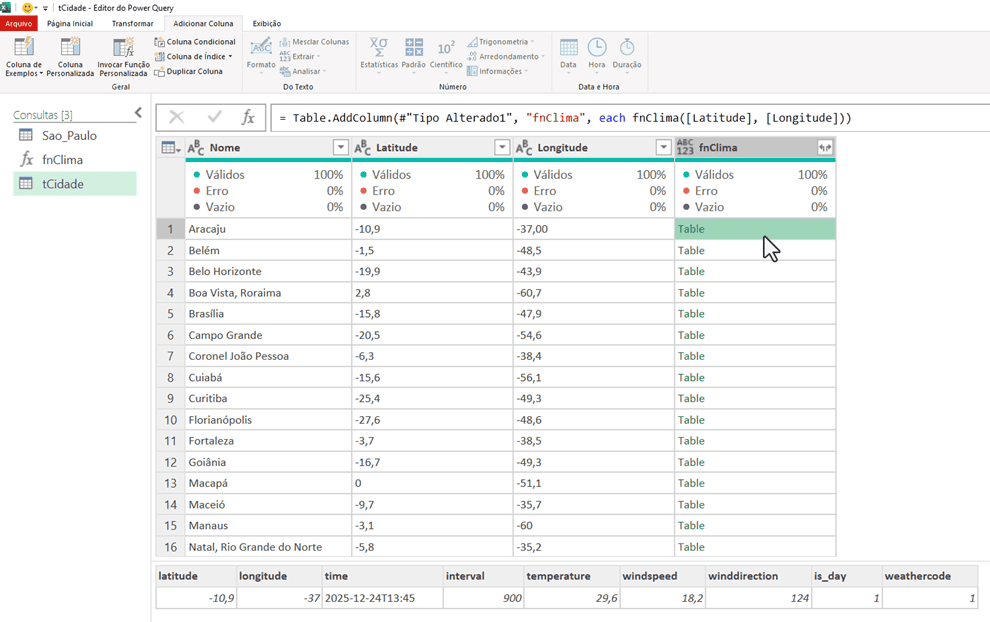Expand the fnClima column tables
This screenshot has width=990, height=622.
pyautogui.click(x=824, y=148)
